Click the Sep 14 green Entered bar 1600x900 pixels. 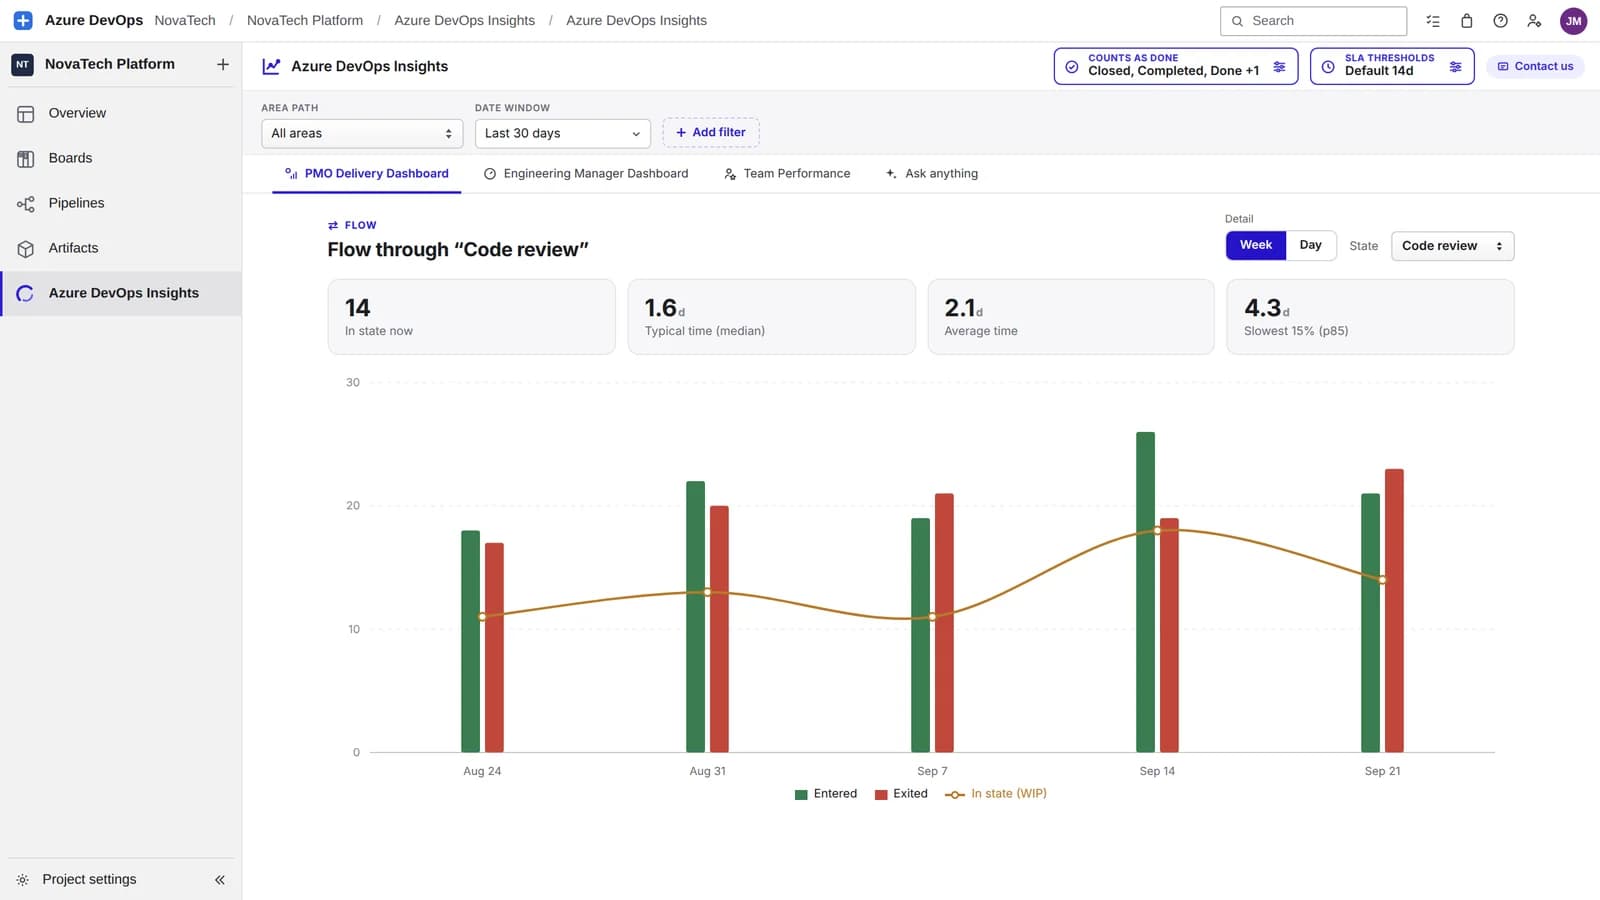click(x=1146, y=592)
